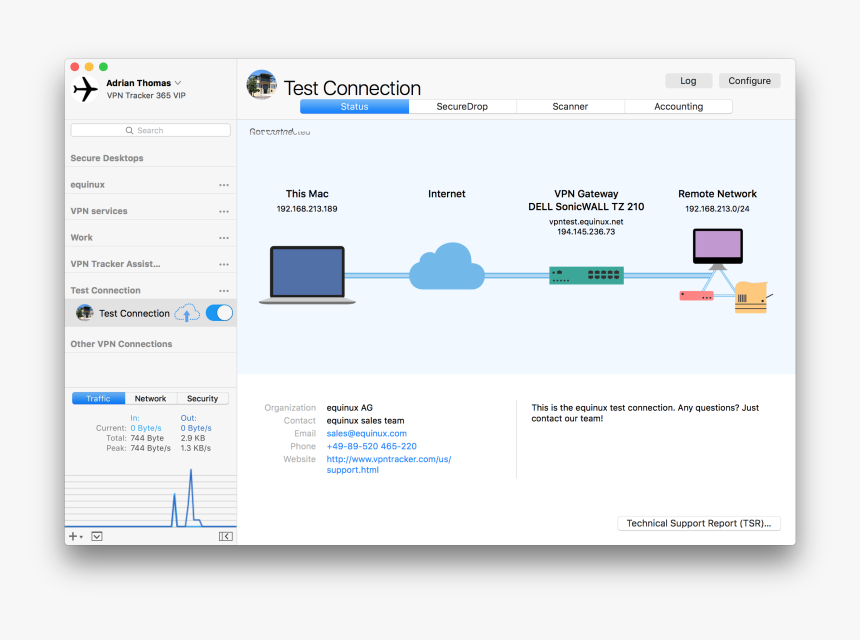
Task: Click the This Mac laptop icon
Action: pyautogui.click(x=307, y=275)
